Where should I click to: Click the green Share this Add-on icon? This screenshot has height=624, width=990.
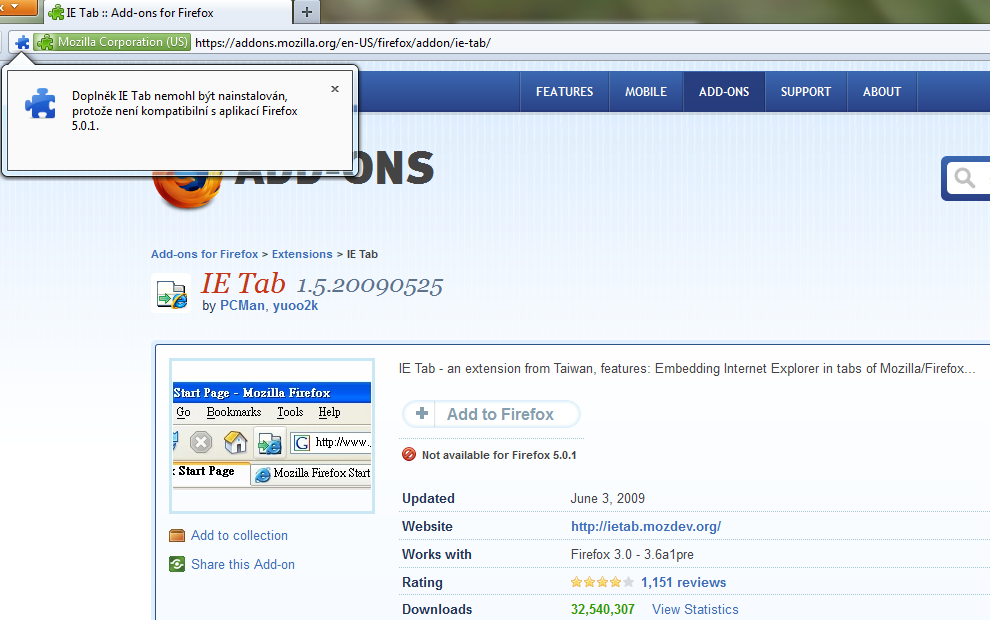177,564
